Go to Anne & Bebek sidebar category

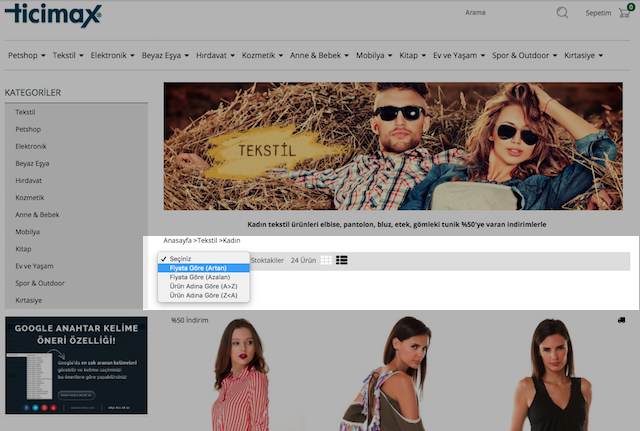(37, 214)
